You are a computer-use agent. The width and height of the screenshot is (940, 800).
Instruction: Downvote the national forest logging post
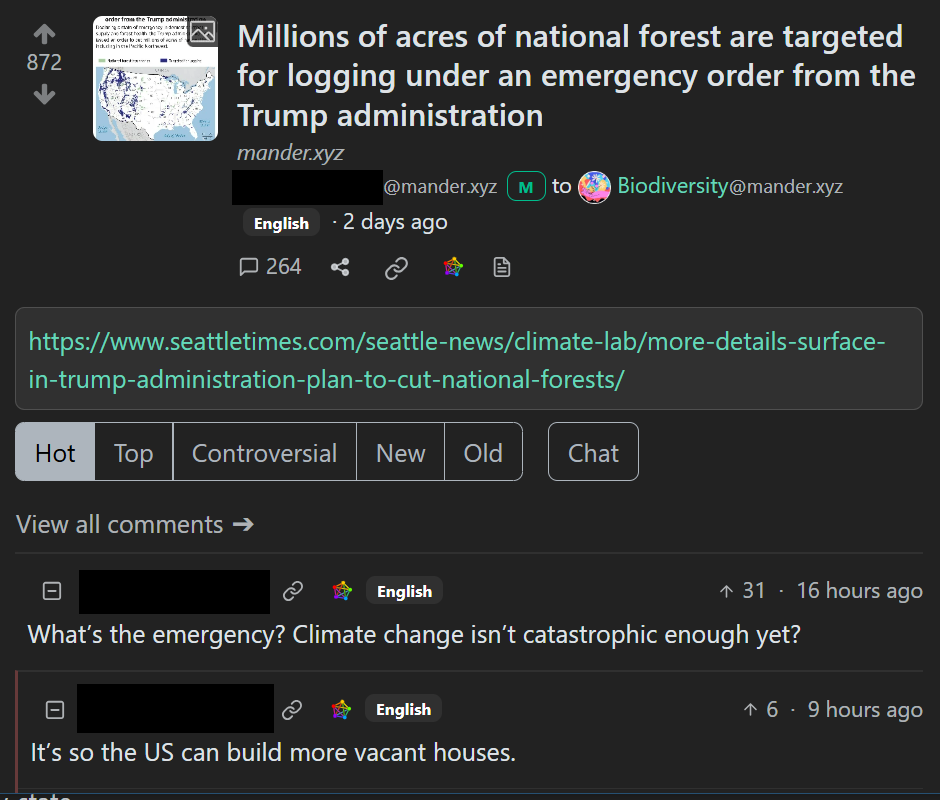pyautogui.click(x=44, y=95)
